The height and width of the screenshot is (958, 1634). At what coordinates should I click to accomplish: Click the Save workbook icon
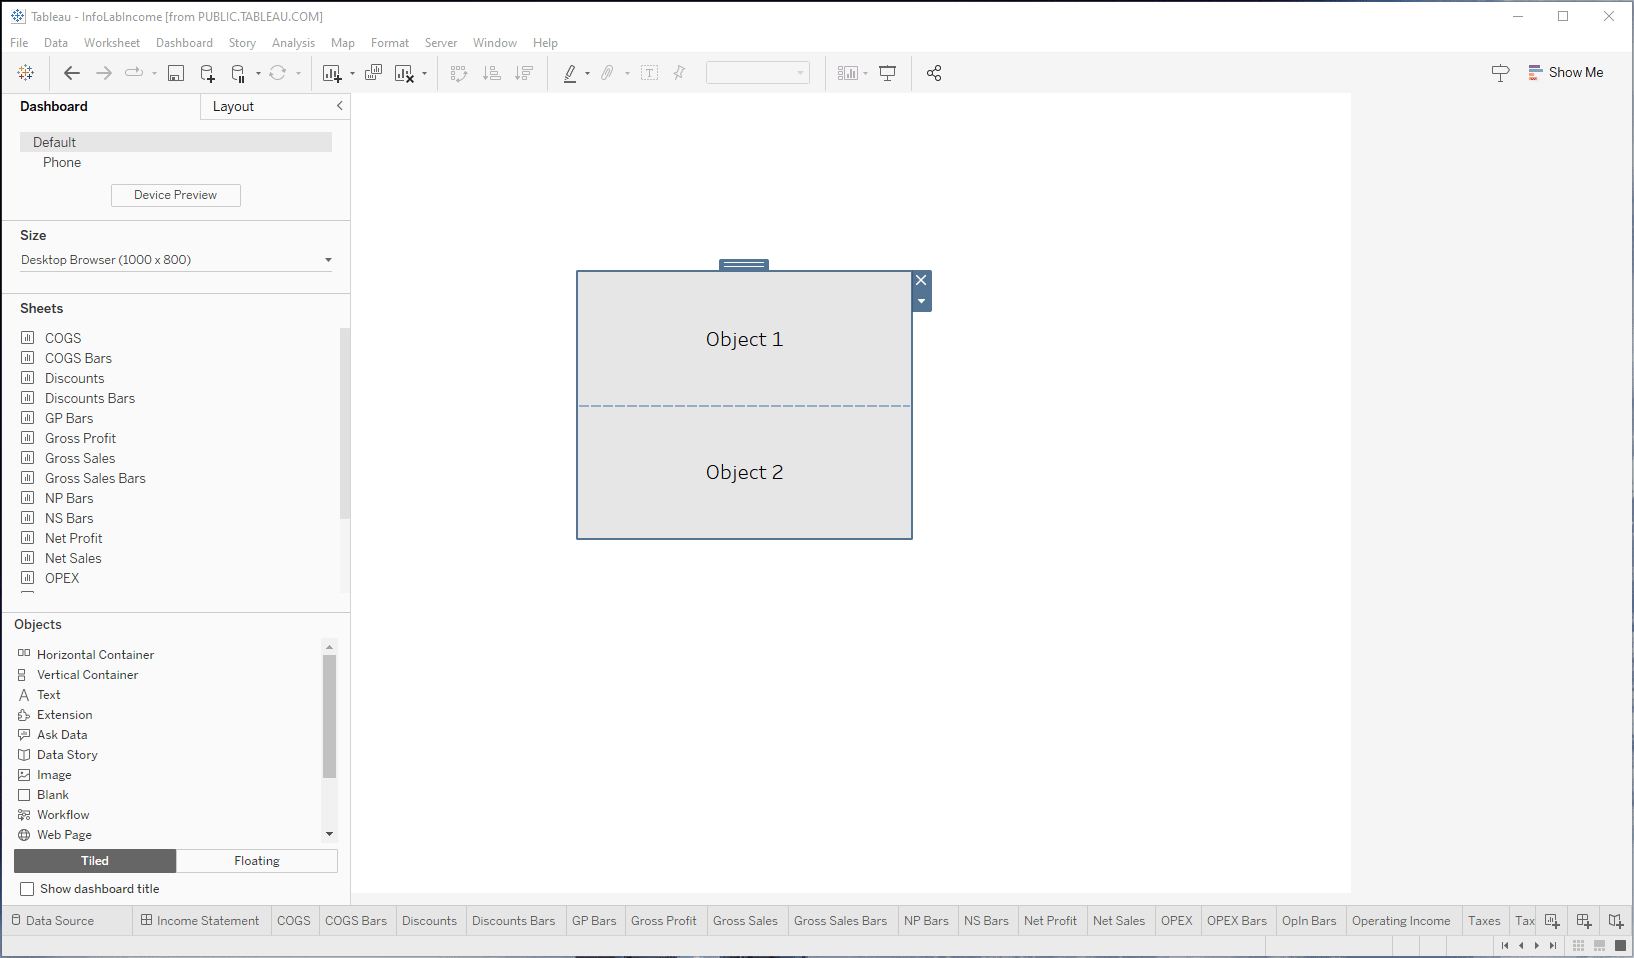pos(176,73)
